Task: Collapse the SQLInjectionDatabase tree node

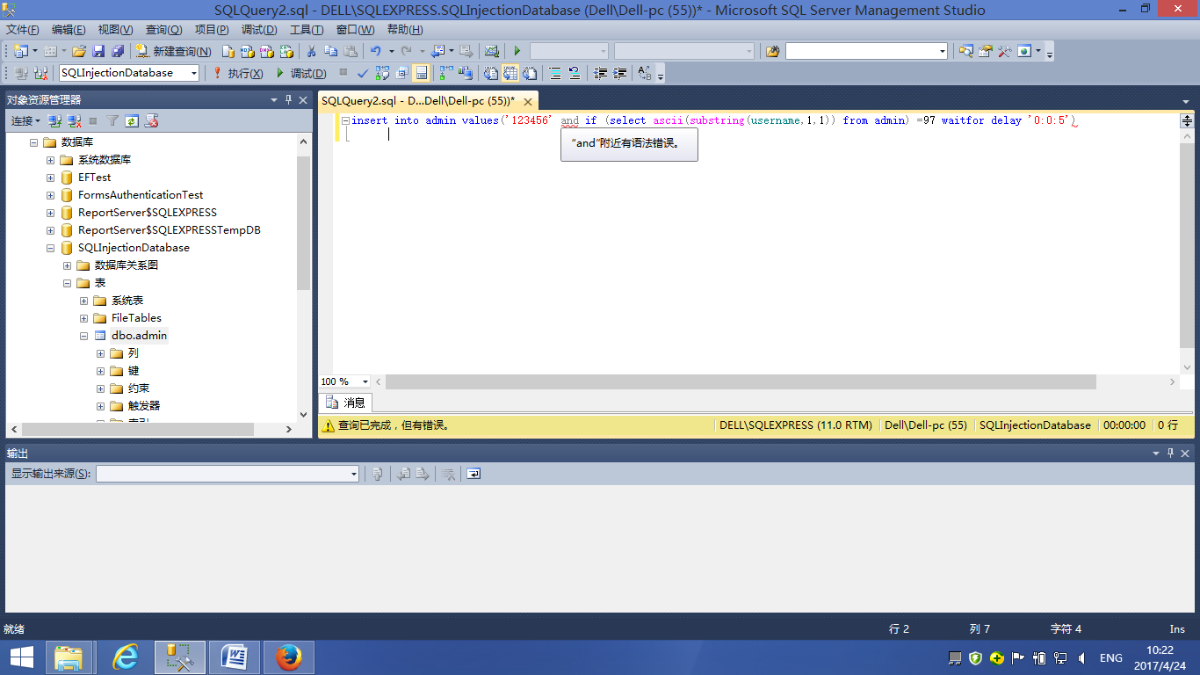Action: [50, 248]
